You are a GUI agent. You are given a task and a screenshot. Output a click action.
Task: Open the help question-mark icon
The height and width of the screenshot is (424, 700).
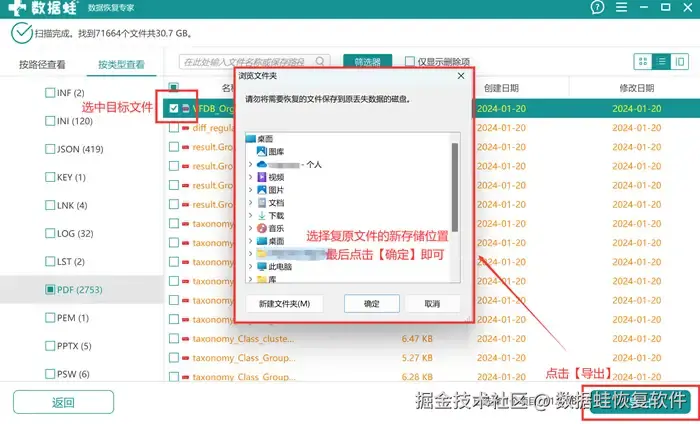point(597,7)
